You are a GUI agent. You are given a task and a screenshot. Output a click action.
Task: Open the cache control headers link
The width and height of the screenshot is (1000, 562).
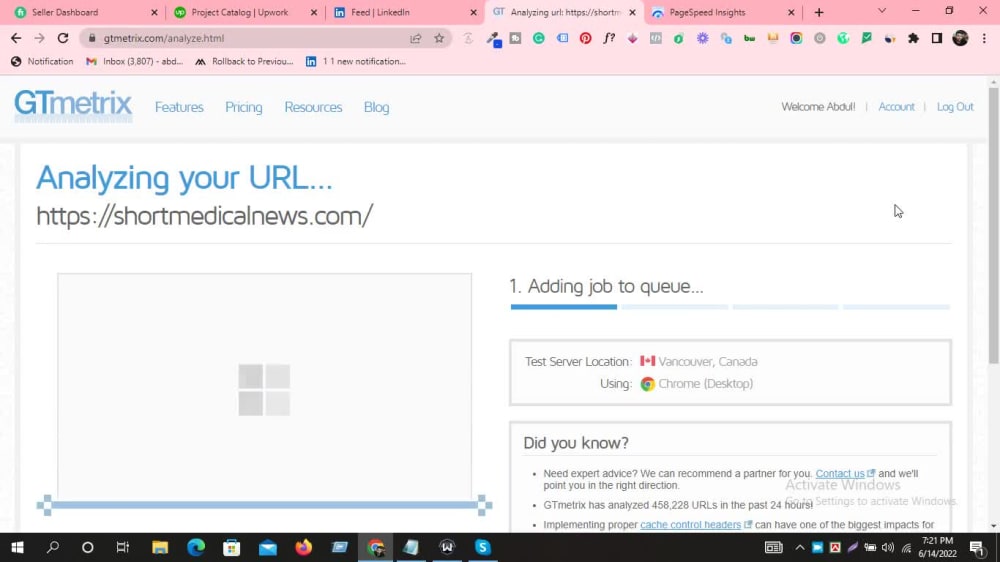click(x=691, y=524)
